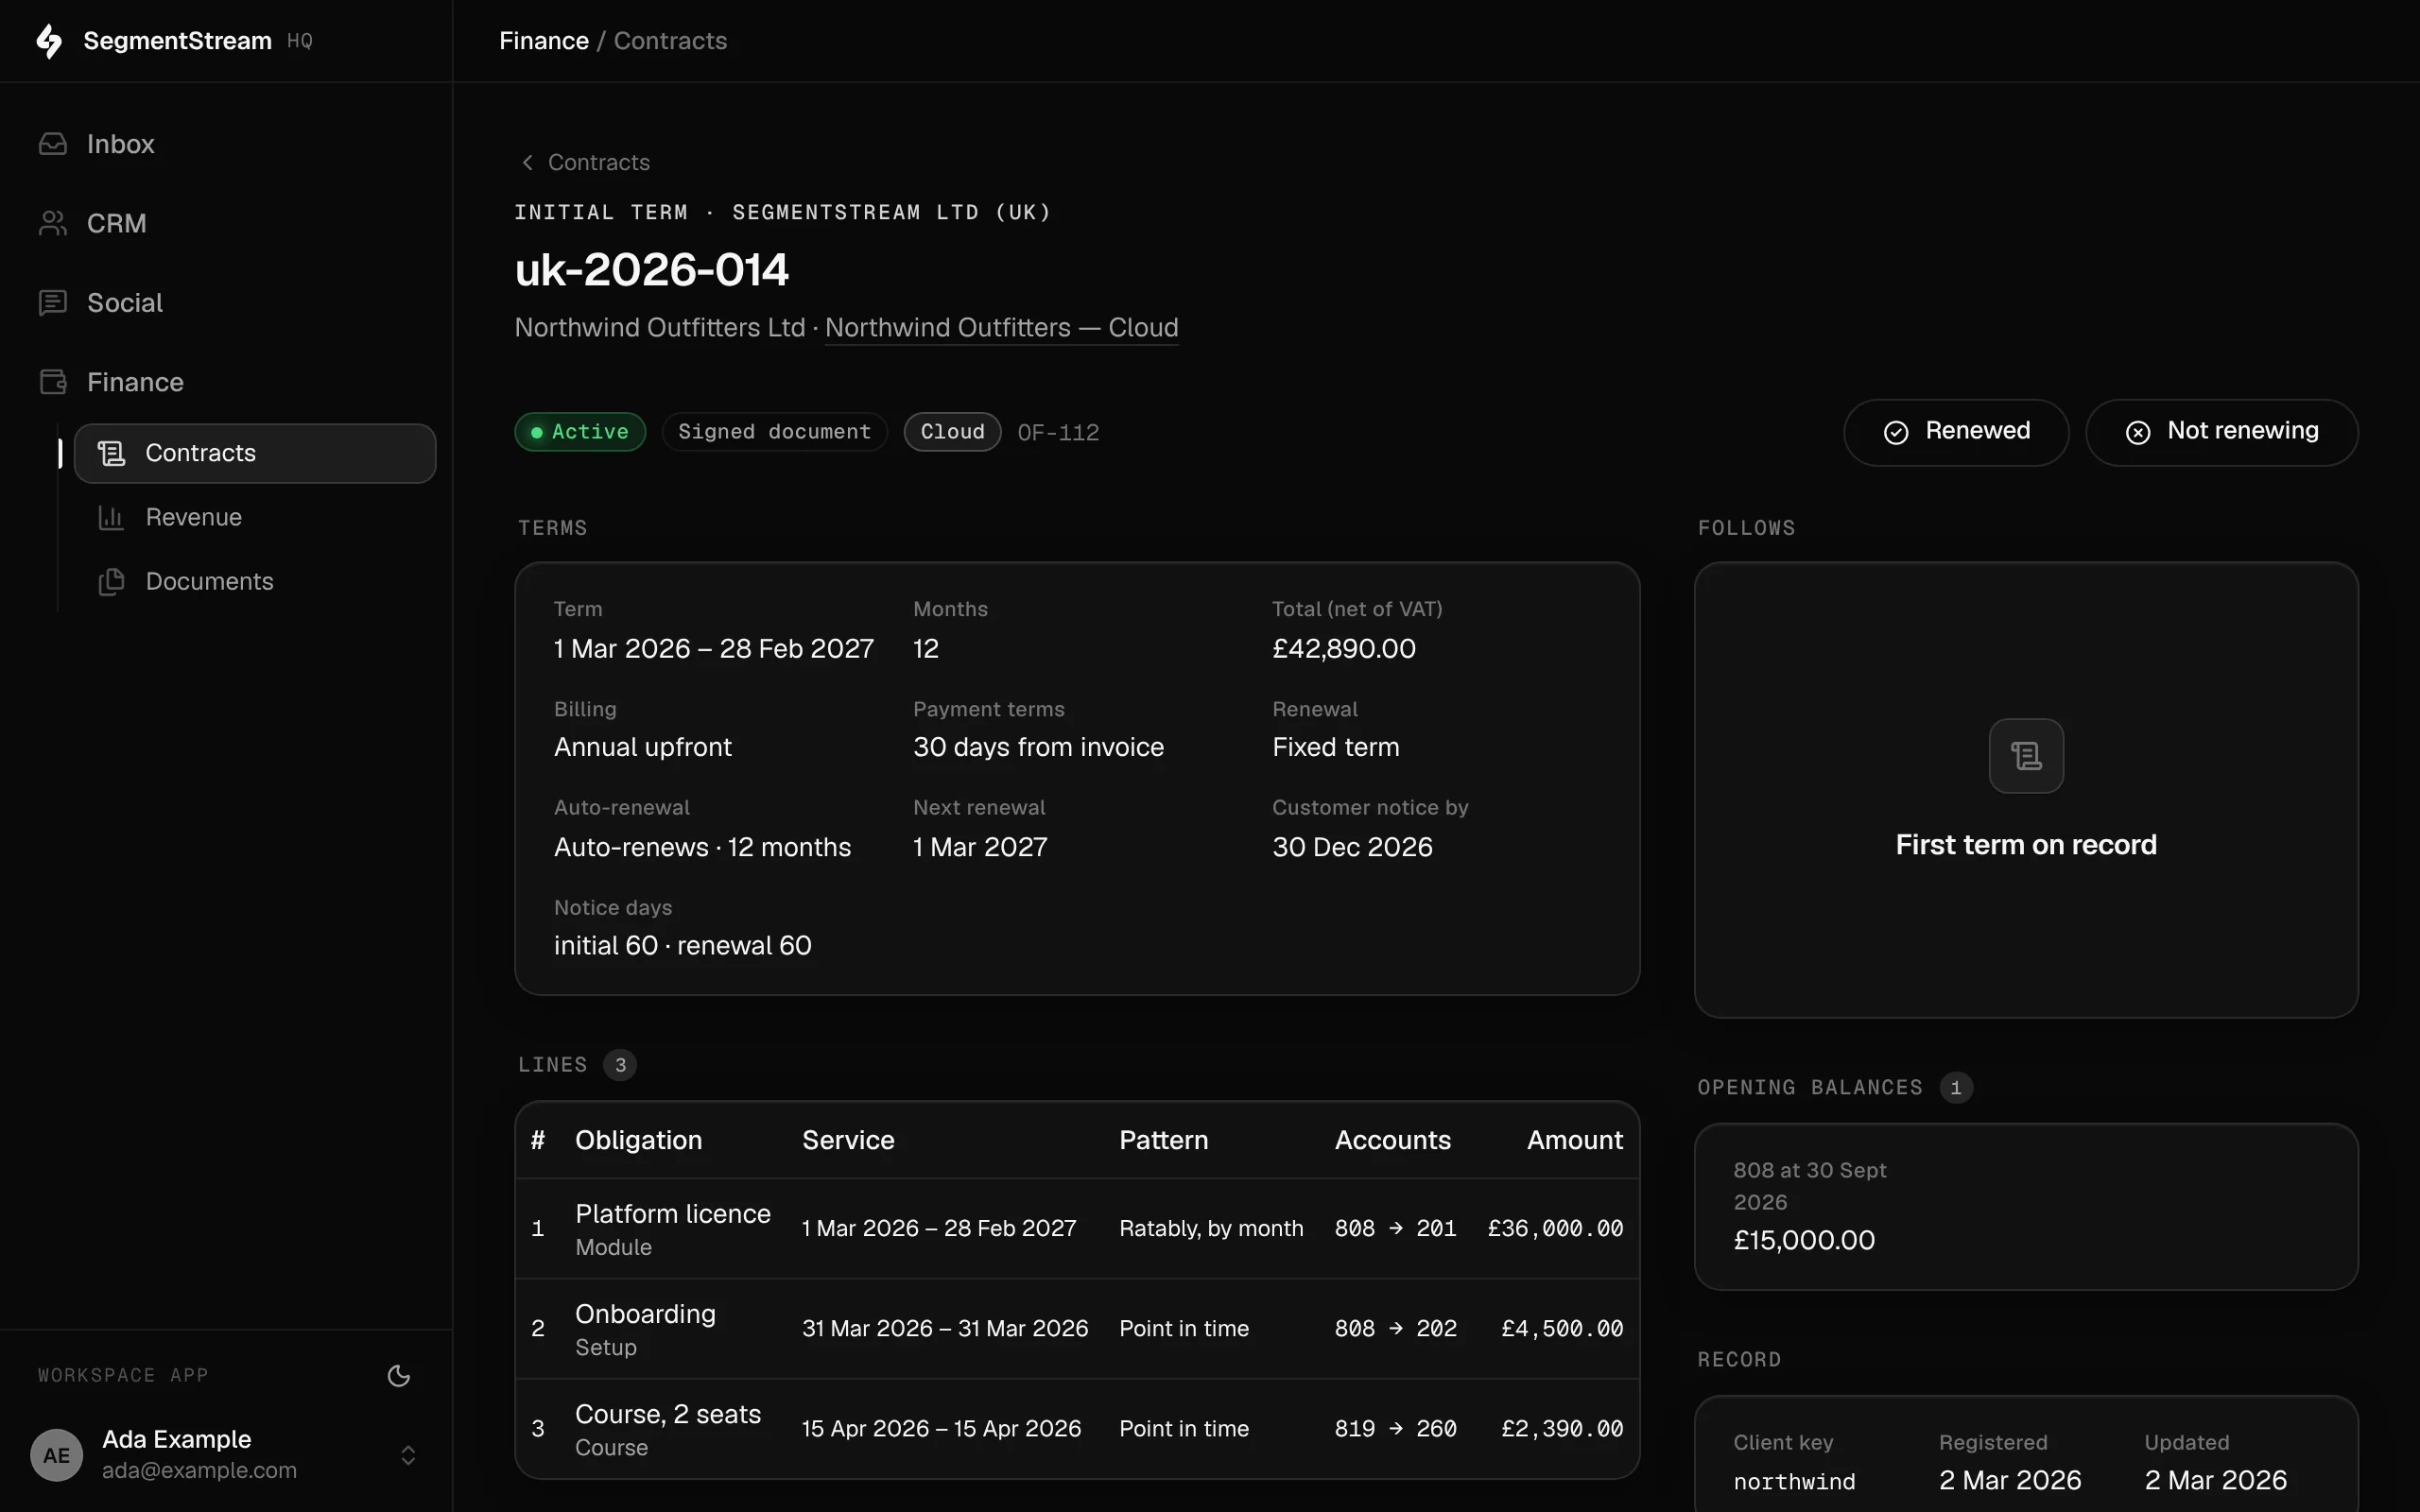Mark contract as Renewed
The width and height of the screenshot is (2420, 1512).
(1956, 432)
